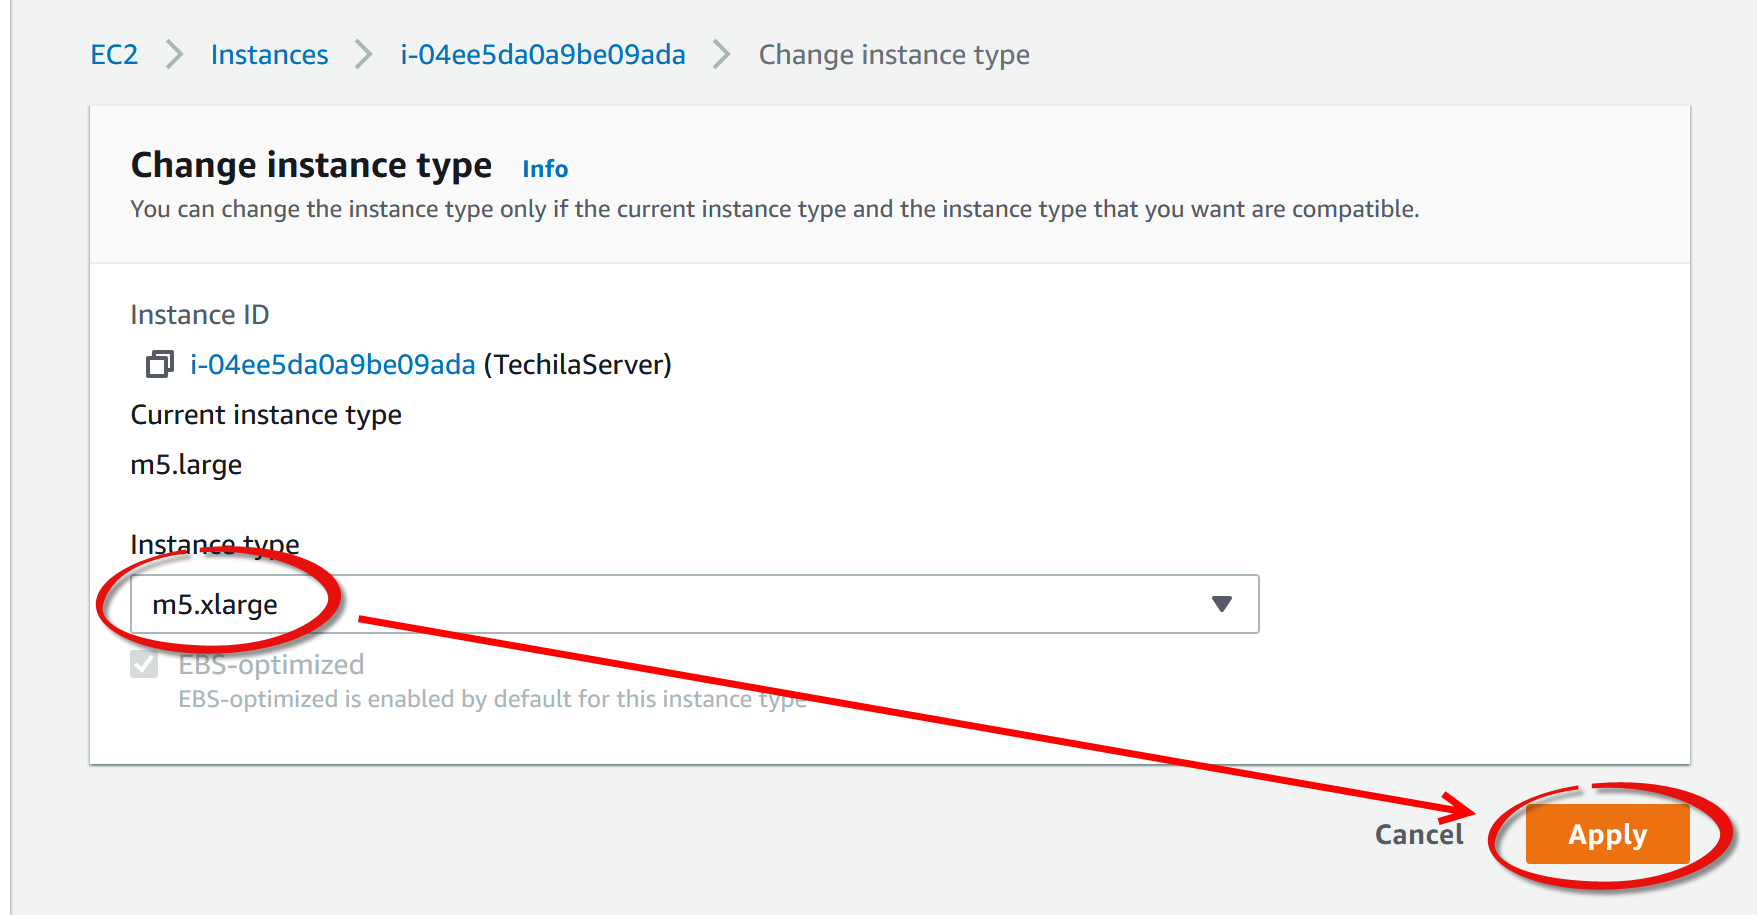
Task: Click the EBS-optimized default description text
Action: pos(492,699)
